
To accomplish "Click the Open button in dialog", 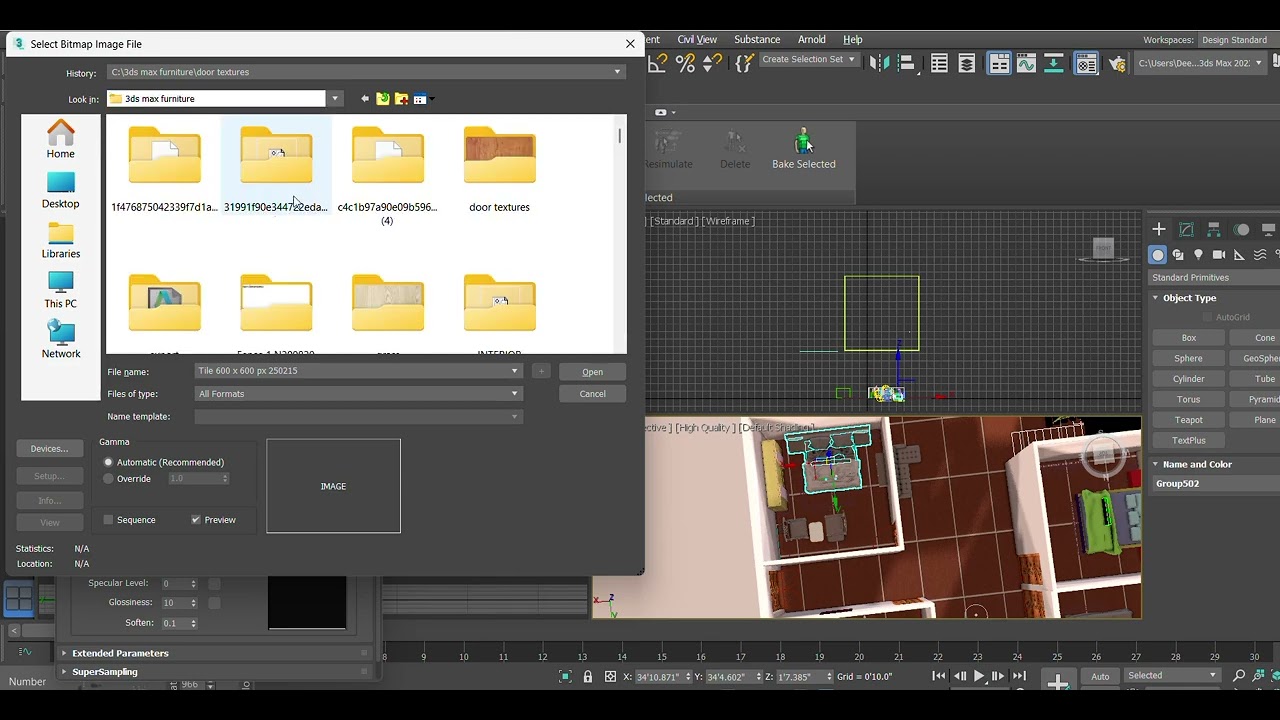I will [x=593, y=372].
